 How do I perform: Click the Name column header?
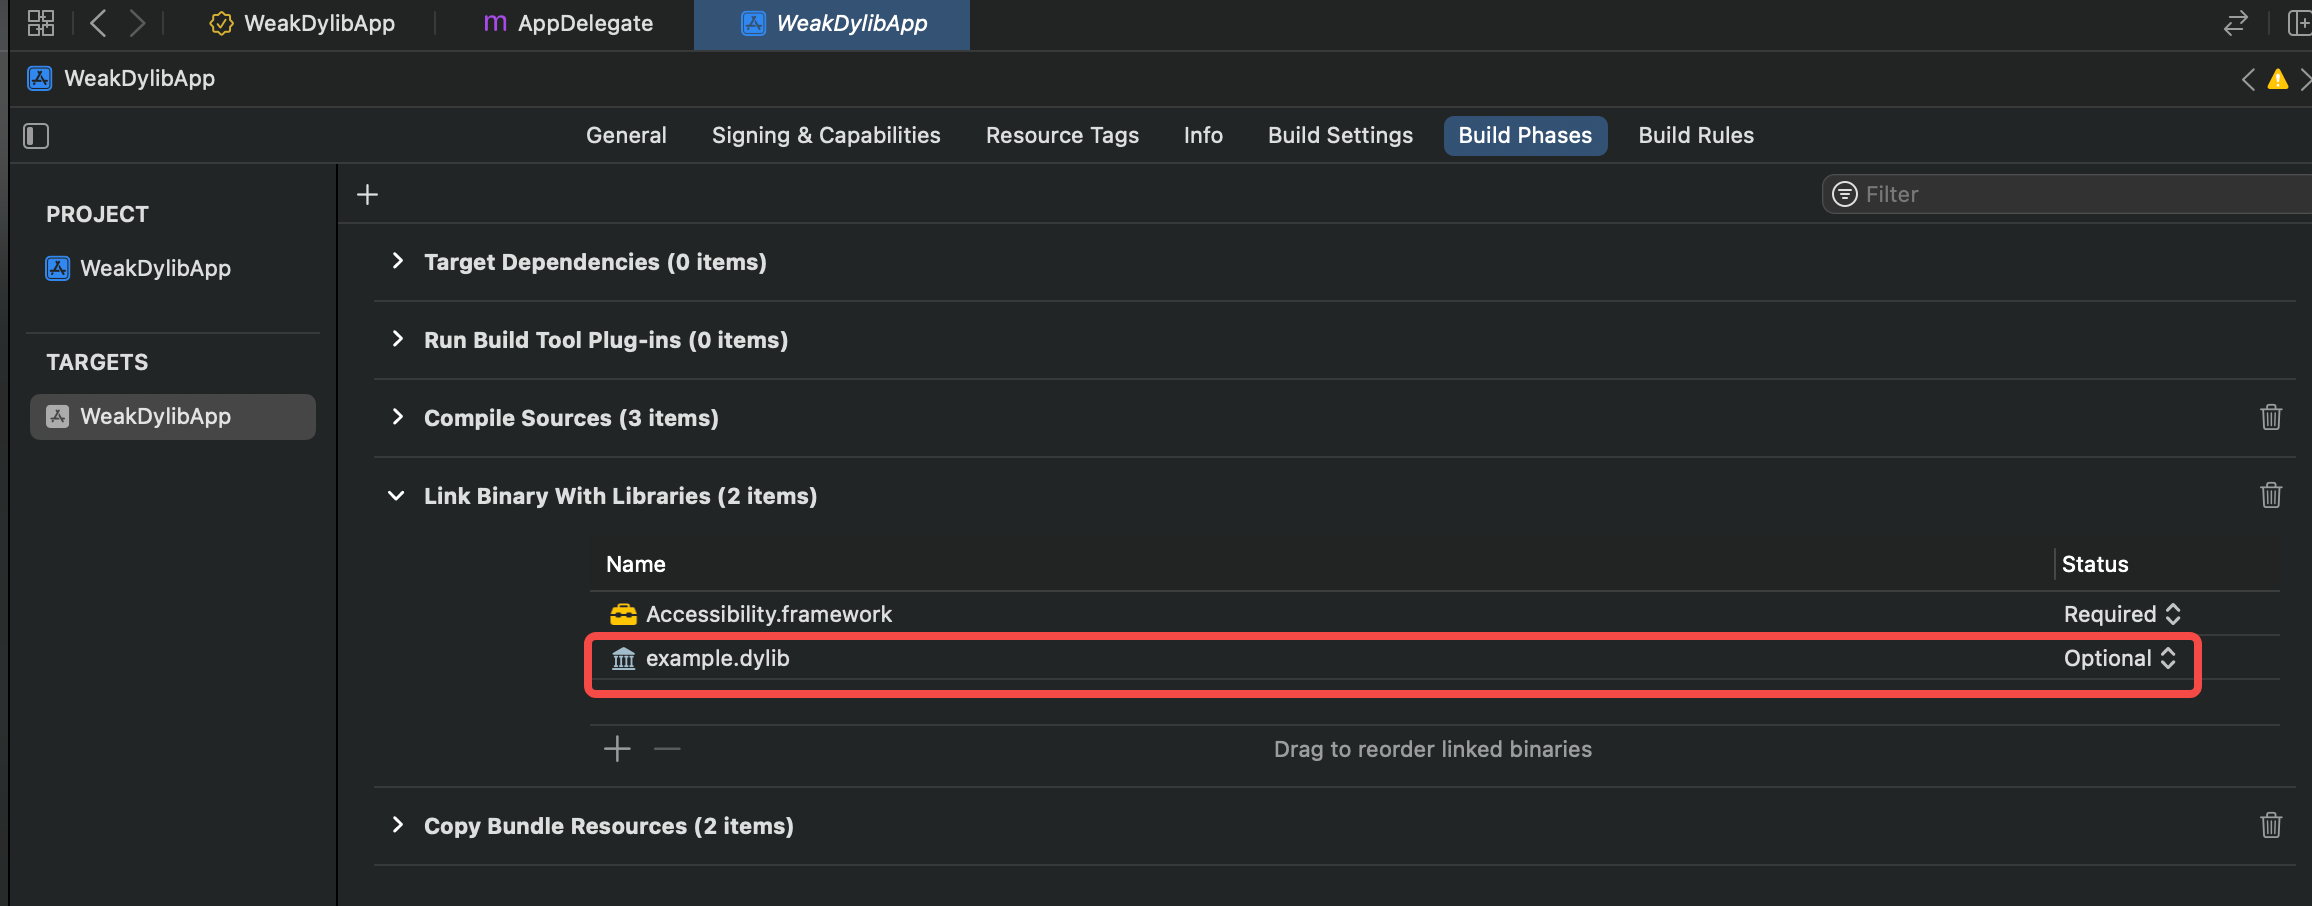[636, 564]
